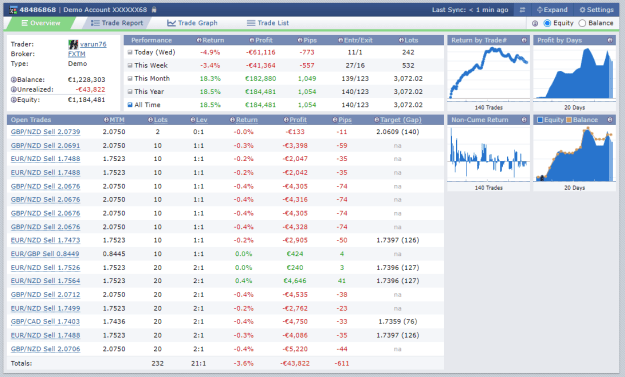The height and width of the screenshot is (377, 625).
Task: Open trade EUR/NZD Sell 1.7564
Action: tap(45, 281)
